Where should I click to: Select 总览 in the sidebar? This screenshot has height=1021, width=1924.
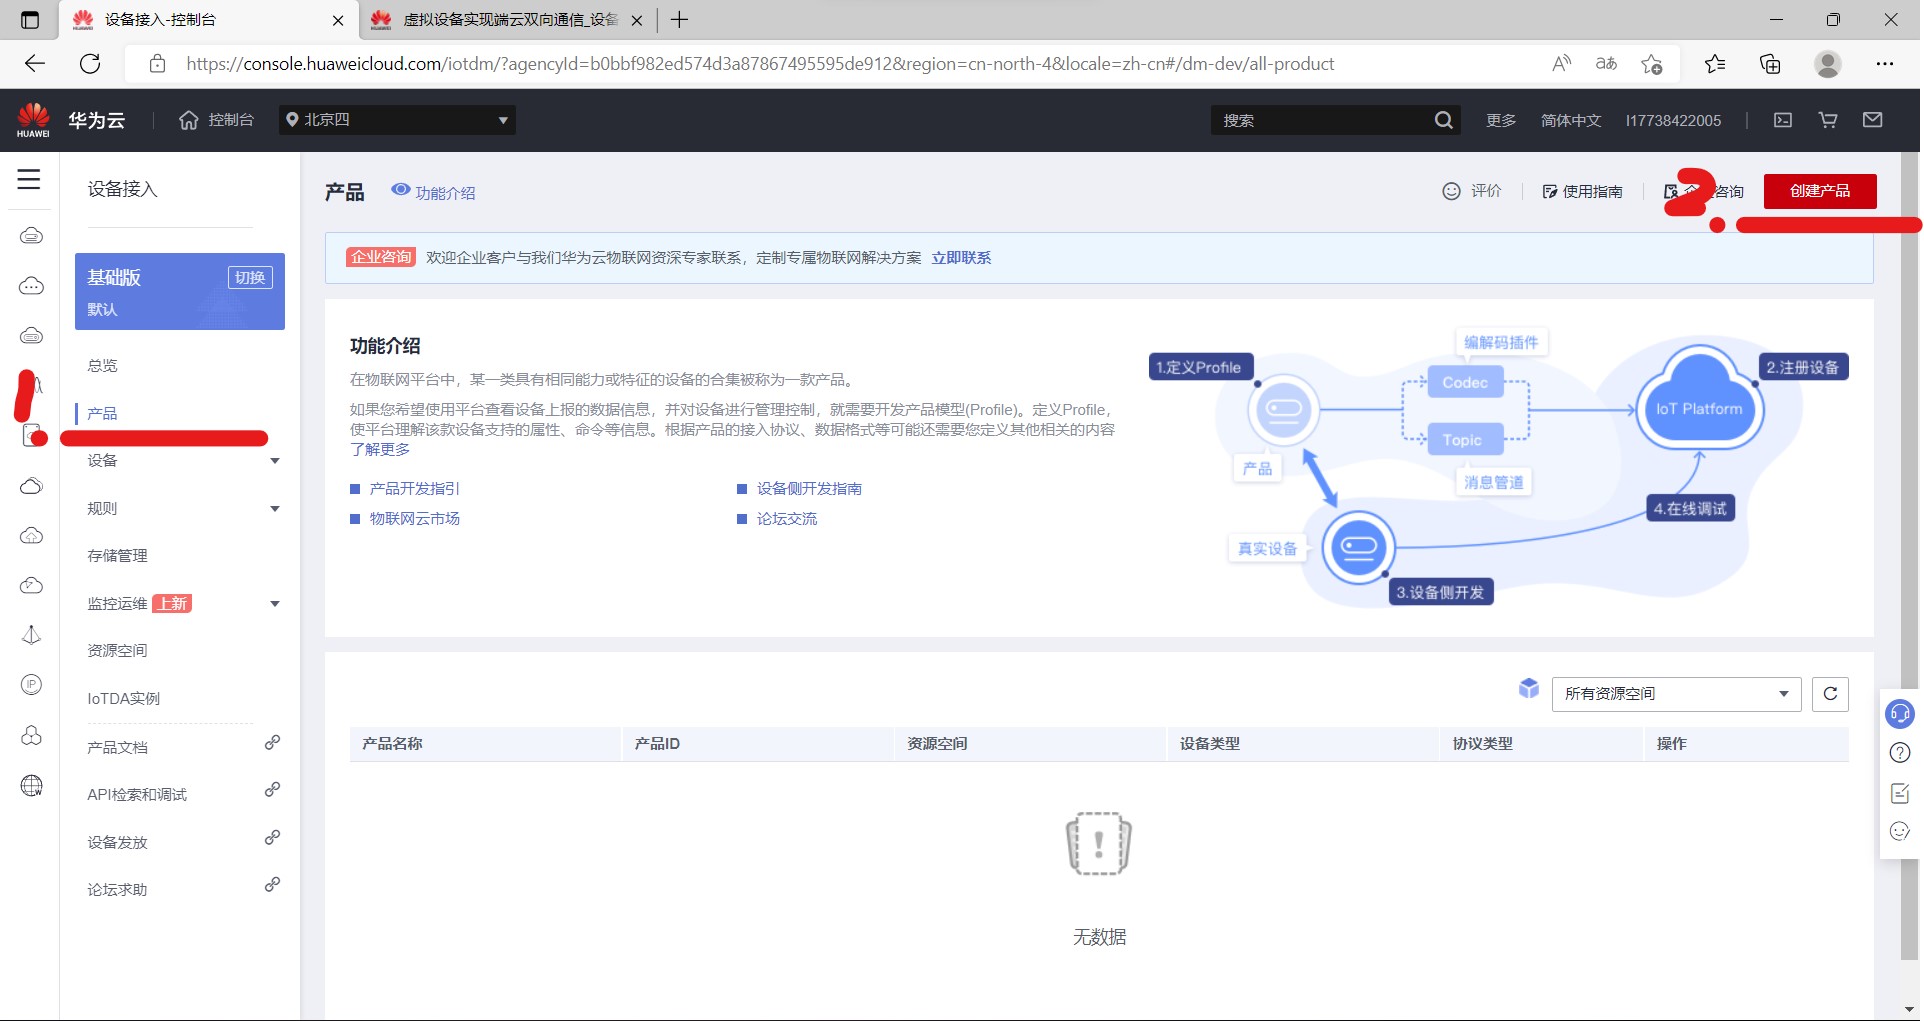(103, 366)
